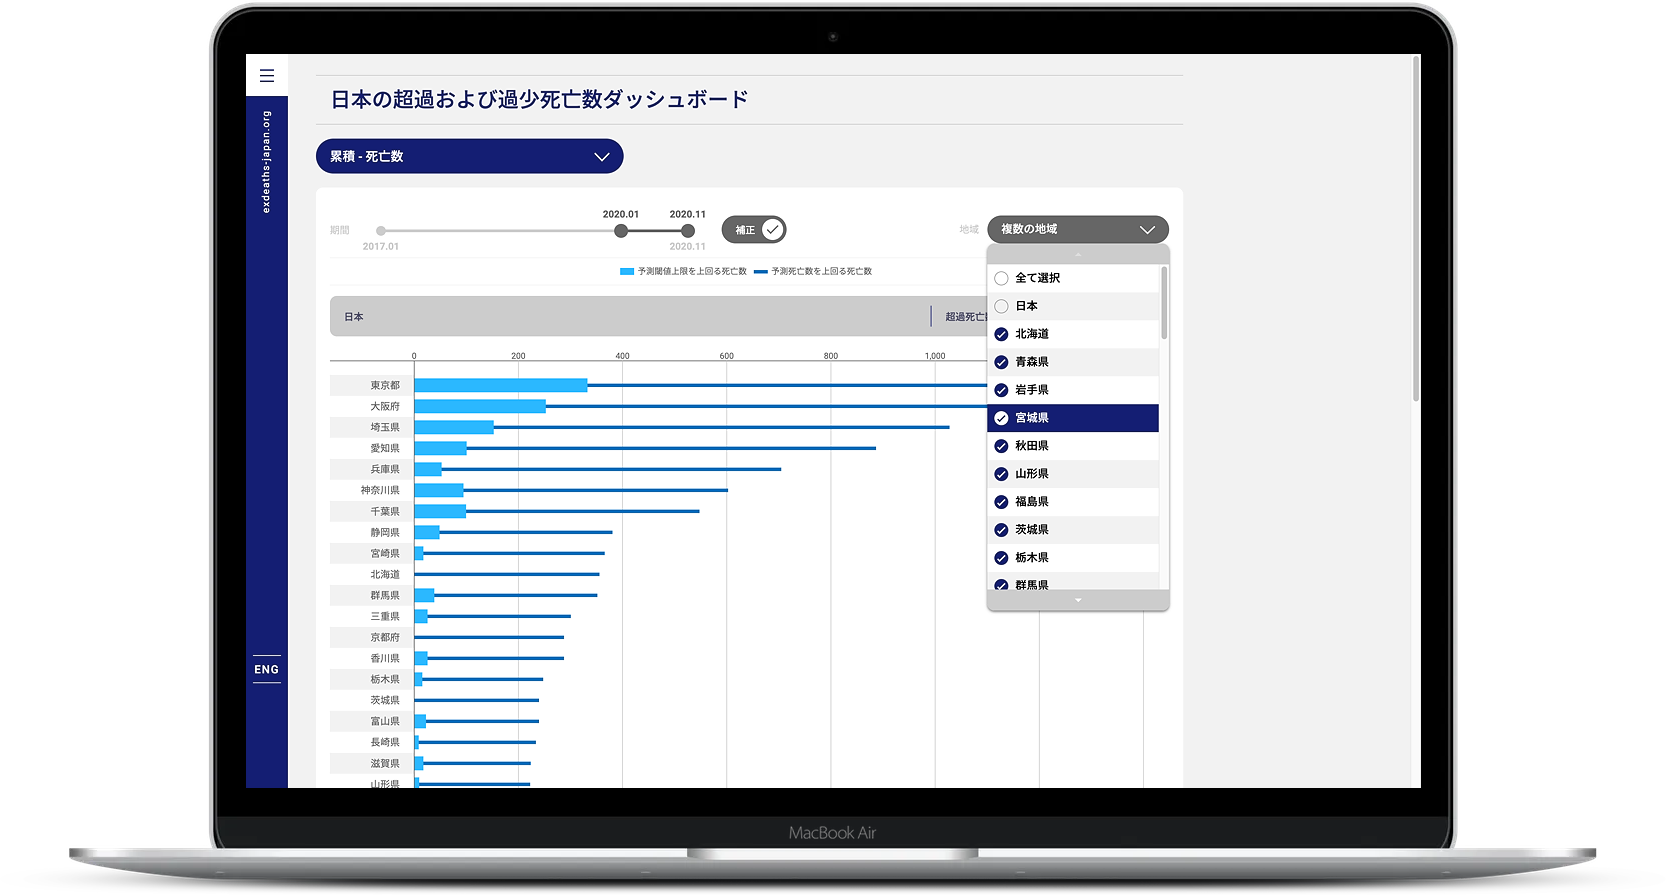Viewport: 1666px width, 895px height.
Task: Switch language with the ENG button
Action: [266, 669]
